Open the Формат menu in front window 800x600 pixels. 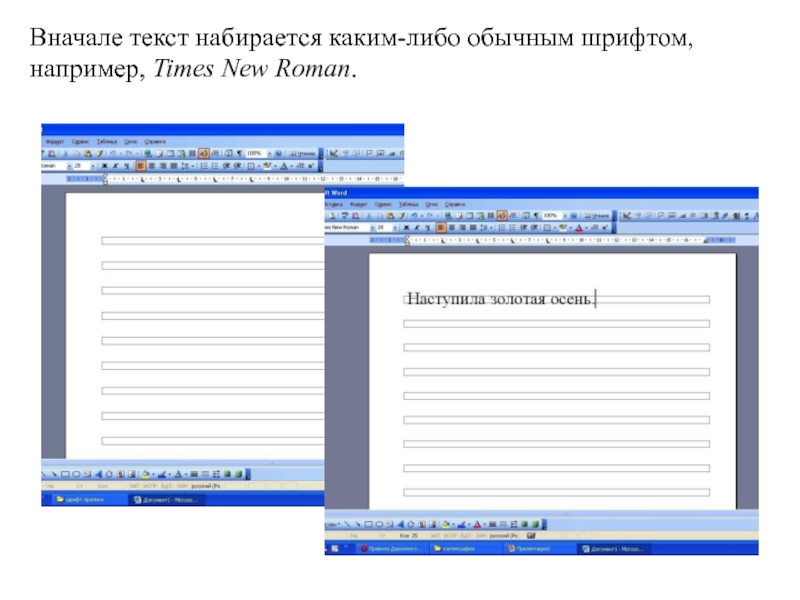[x=358, y=205]
